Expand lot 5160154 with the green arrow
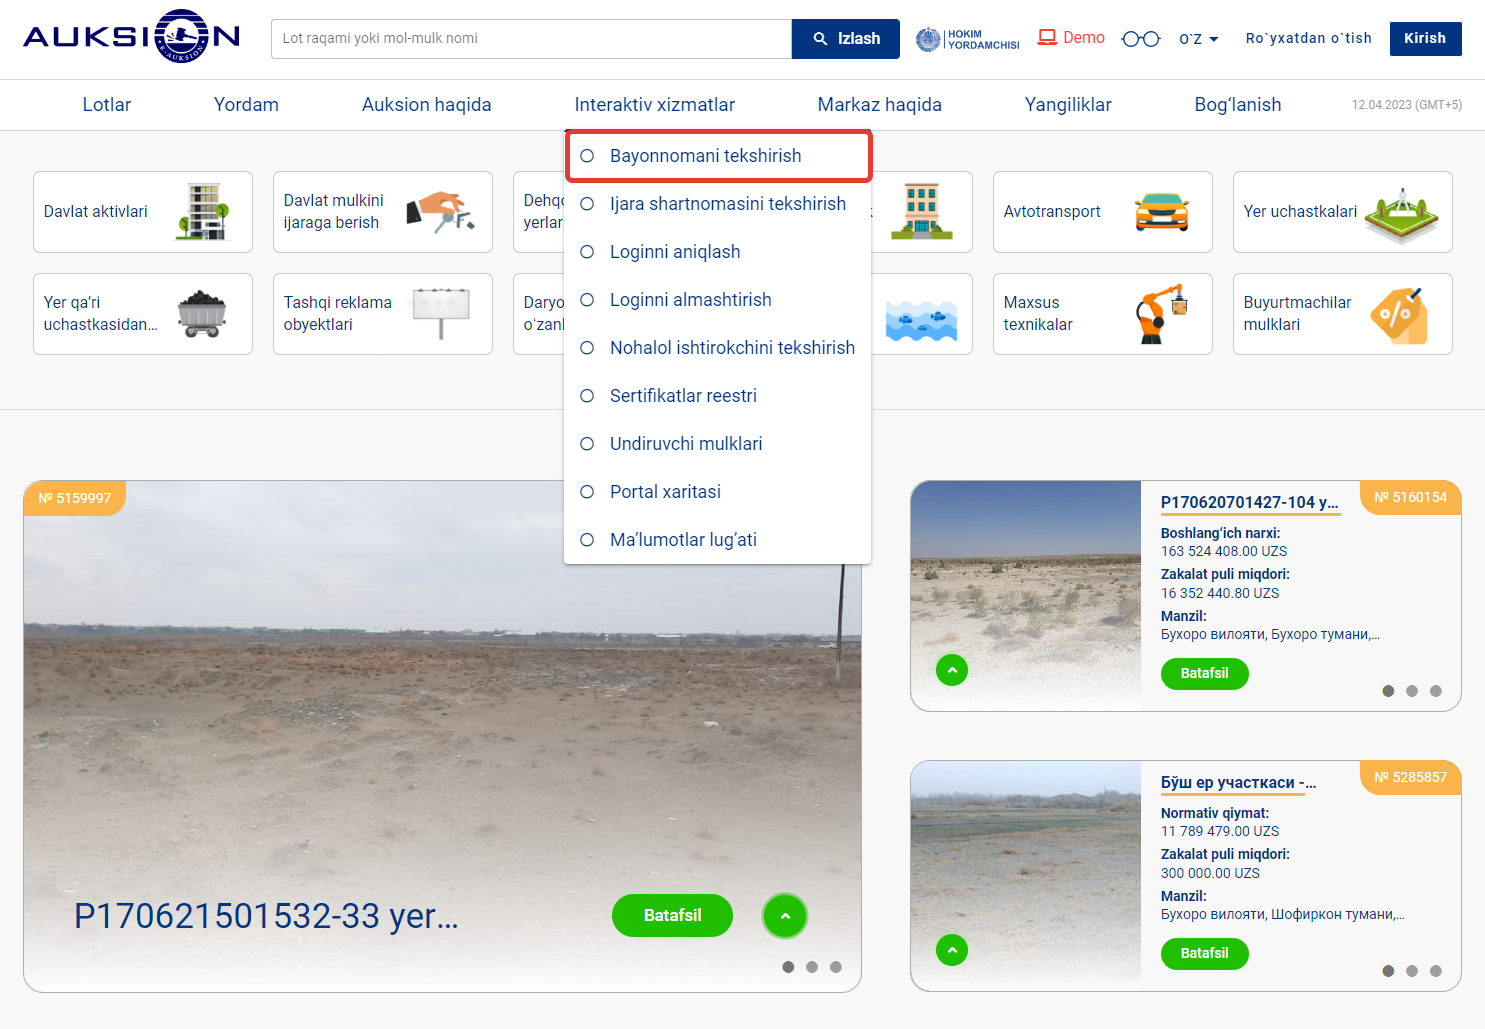Image resolution: width=1485 pixels, height=1029 pixels. 952,670
